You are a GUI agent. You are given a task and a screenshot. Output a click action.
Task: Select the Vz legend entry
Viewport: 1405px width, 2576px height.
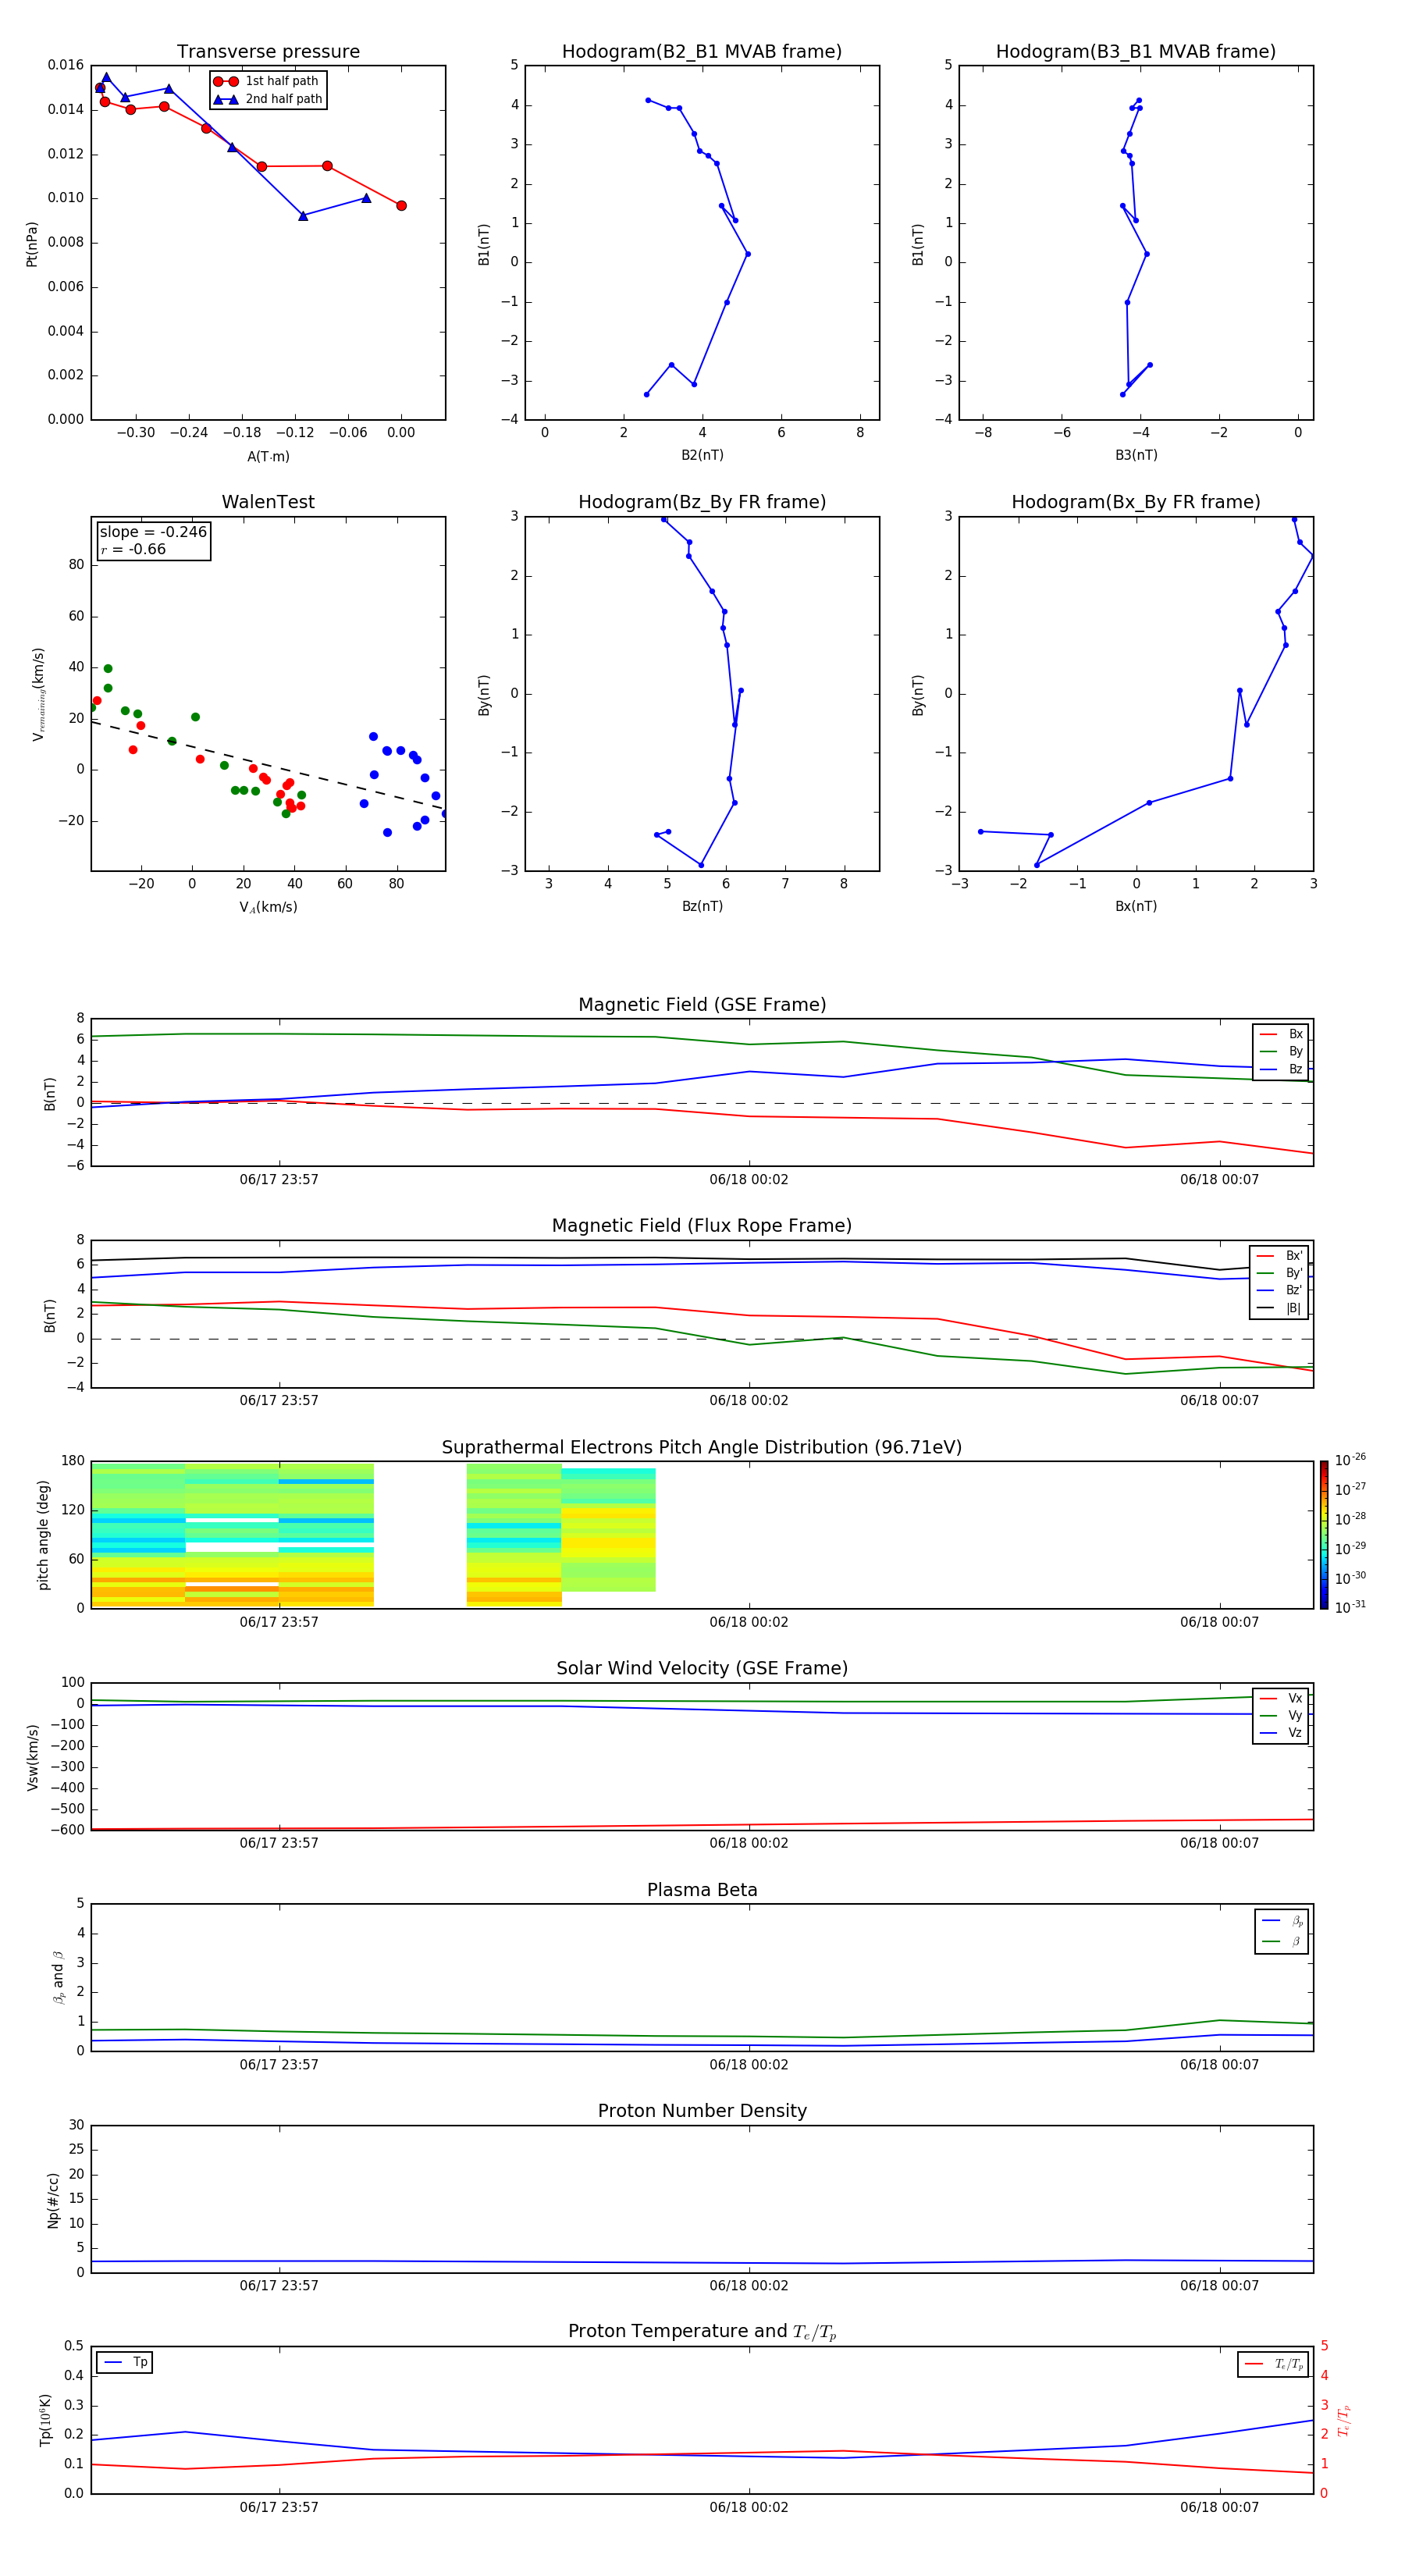[x=1281, y=1733]
